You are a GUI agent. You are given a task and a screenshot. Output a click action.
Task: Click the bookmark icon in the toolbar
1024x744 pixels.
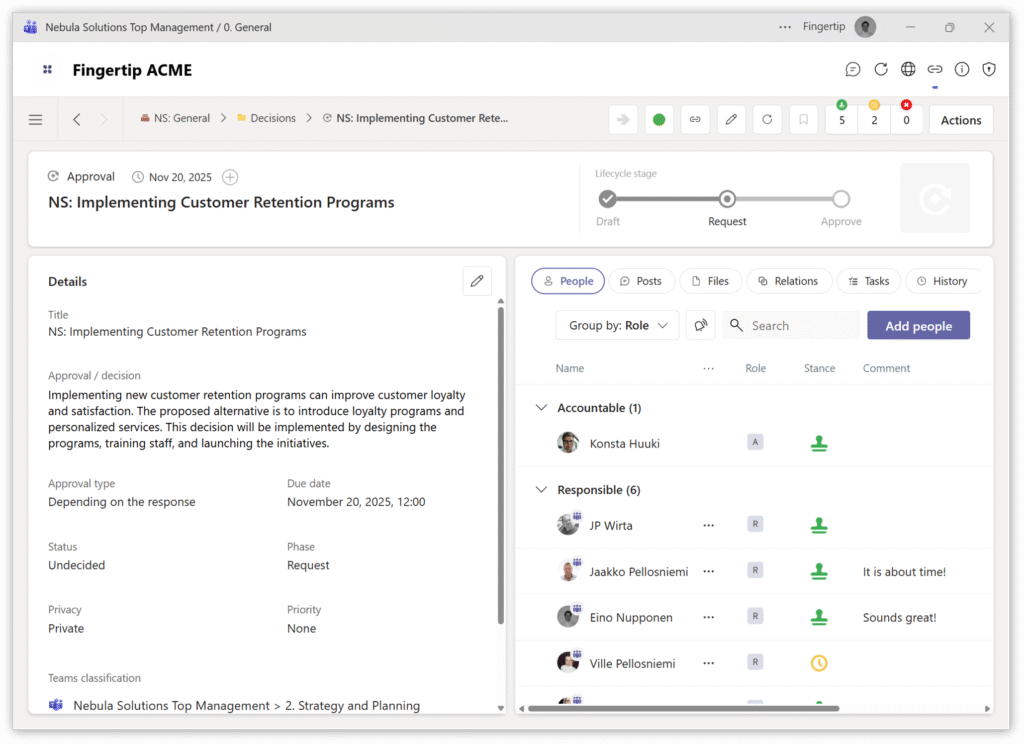(802, 120)
